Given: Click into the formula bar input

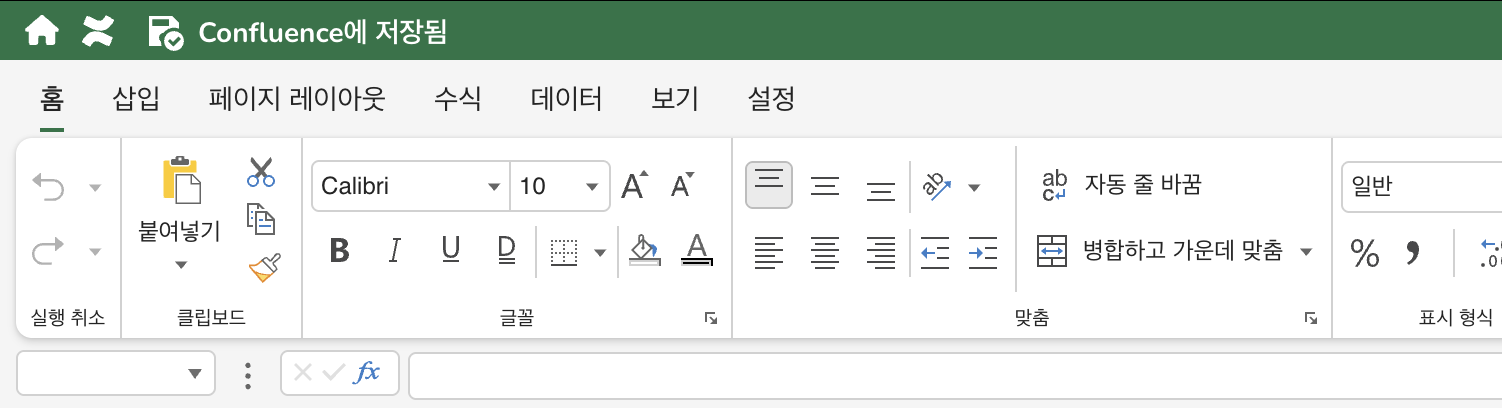Looking at the screenshot, I should click(x=950, y=374).
